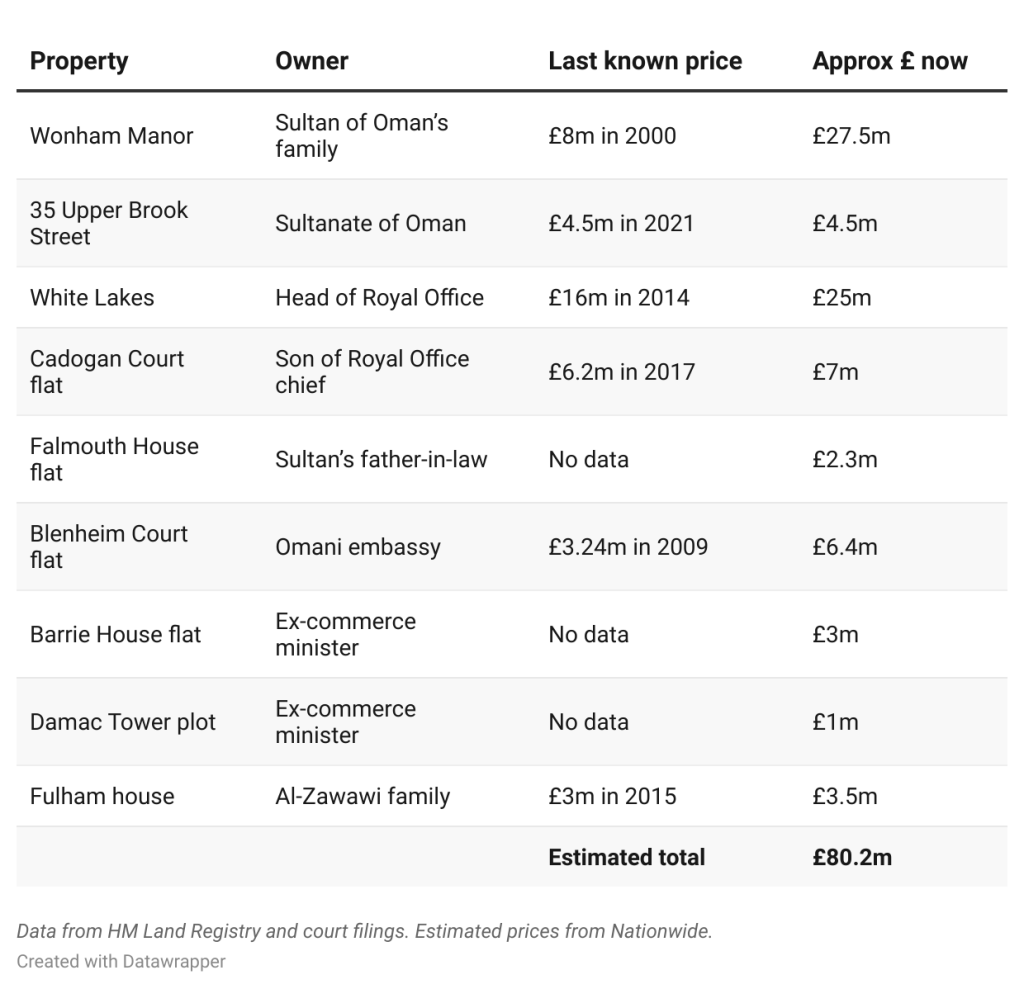
Task: Click the Estimated total label
Action: (x=626, y=857)
